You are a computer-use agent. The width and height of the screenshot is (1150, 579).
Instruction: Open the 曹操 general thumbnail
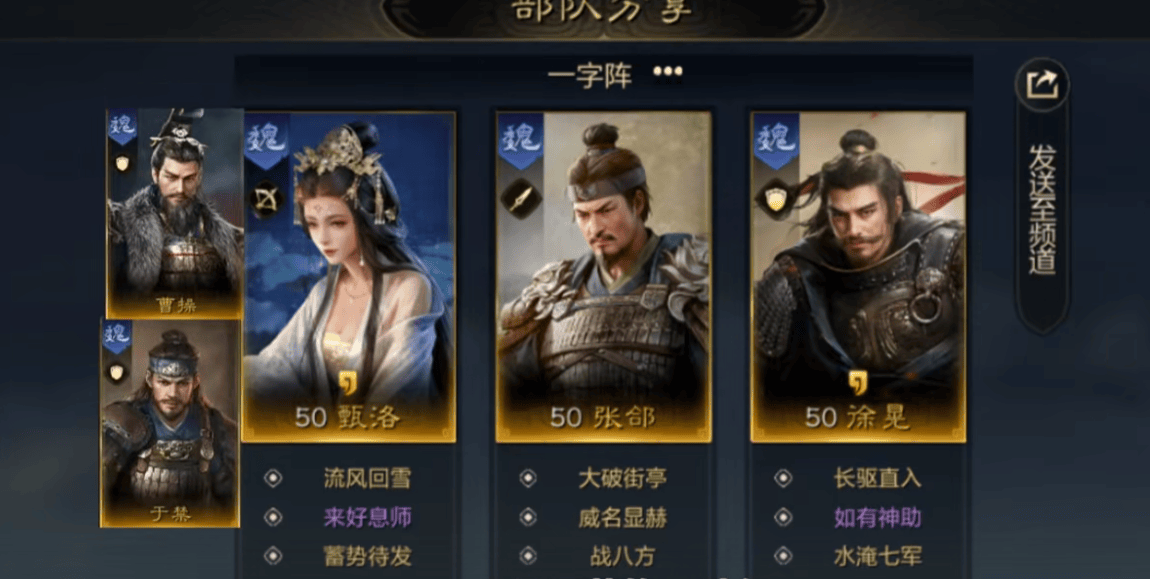pos(175,214)
